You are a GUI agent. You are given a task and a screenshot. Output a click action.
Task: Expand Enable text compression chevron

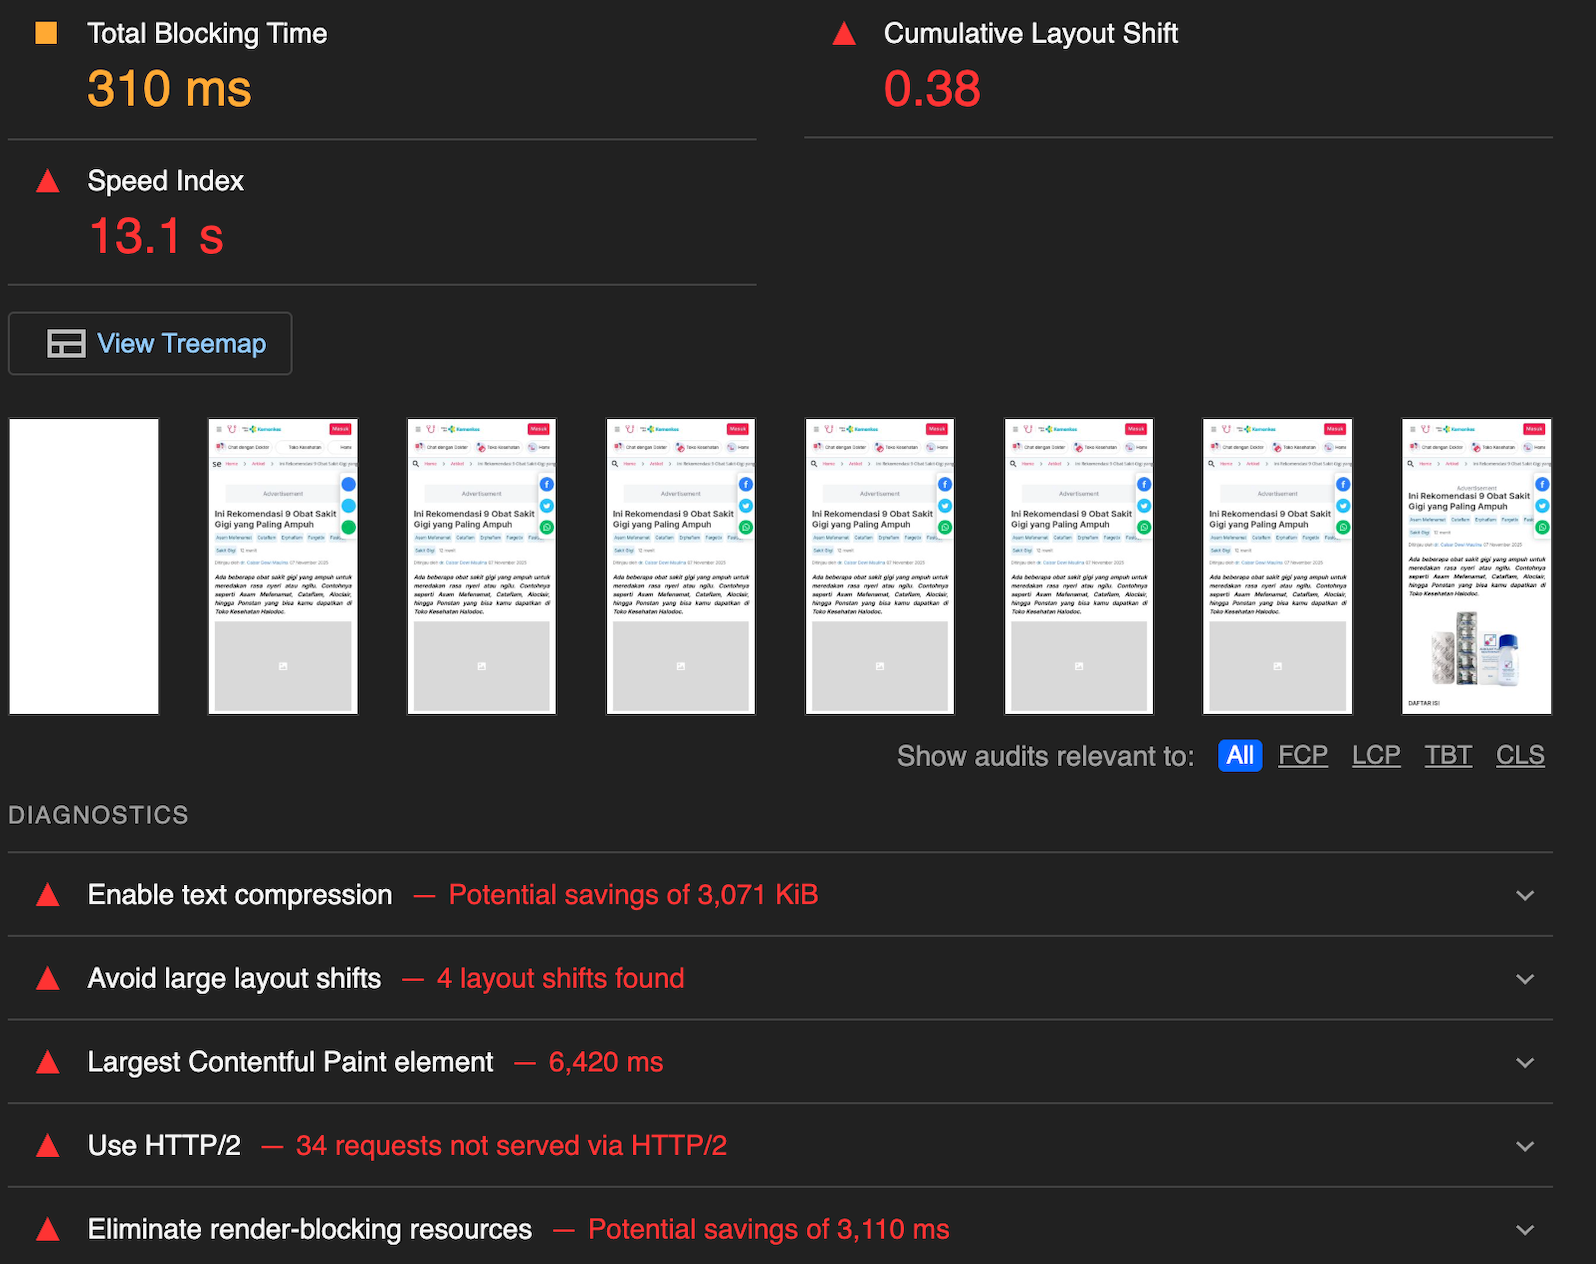click(x=1524, y=896)
